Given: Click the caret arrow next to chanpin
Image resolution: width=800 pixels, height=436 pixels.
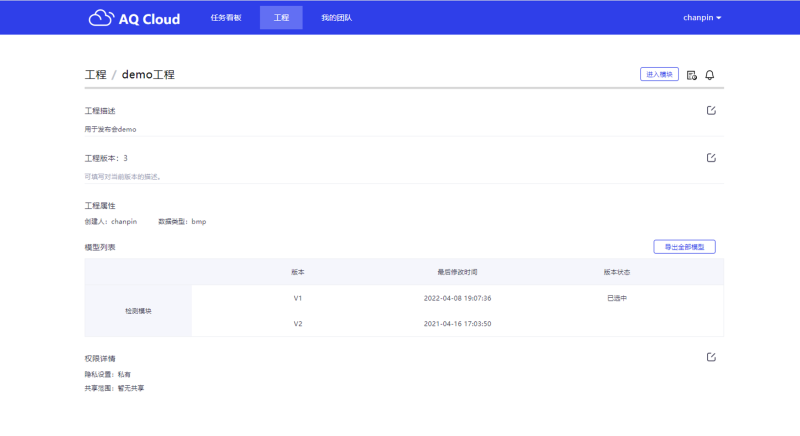Looking at the screenshot, I should click(719, 18).
